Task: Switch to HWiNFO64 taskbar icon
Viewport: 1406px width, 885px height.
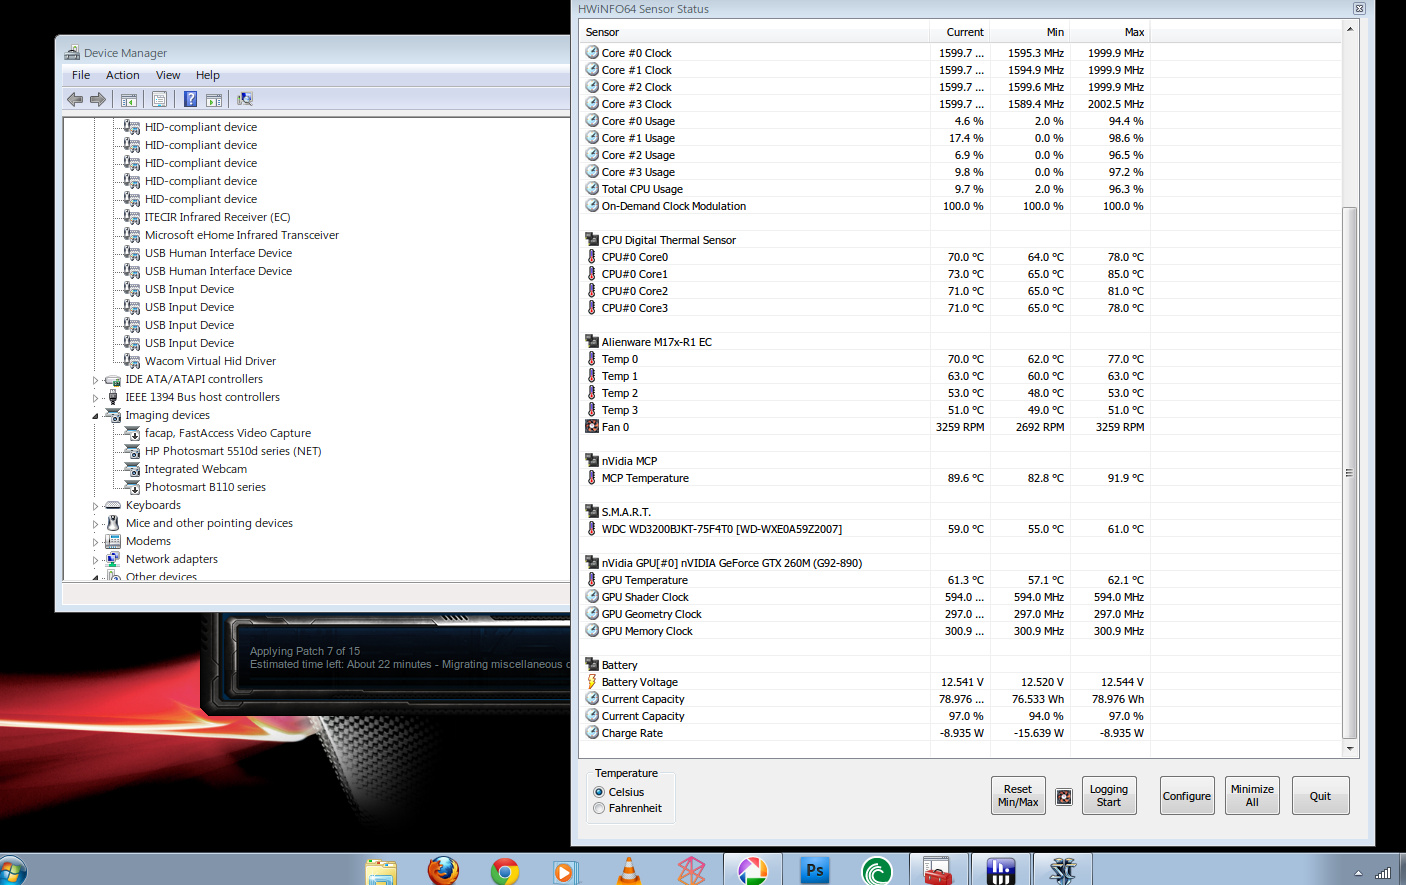Action: click(x=1001, y=871)
